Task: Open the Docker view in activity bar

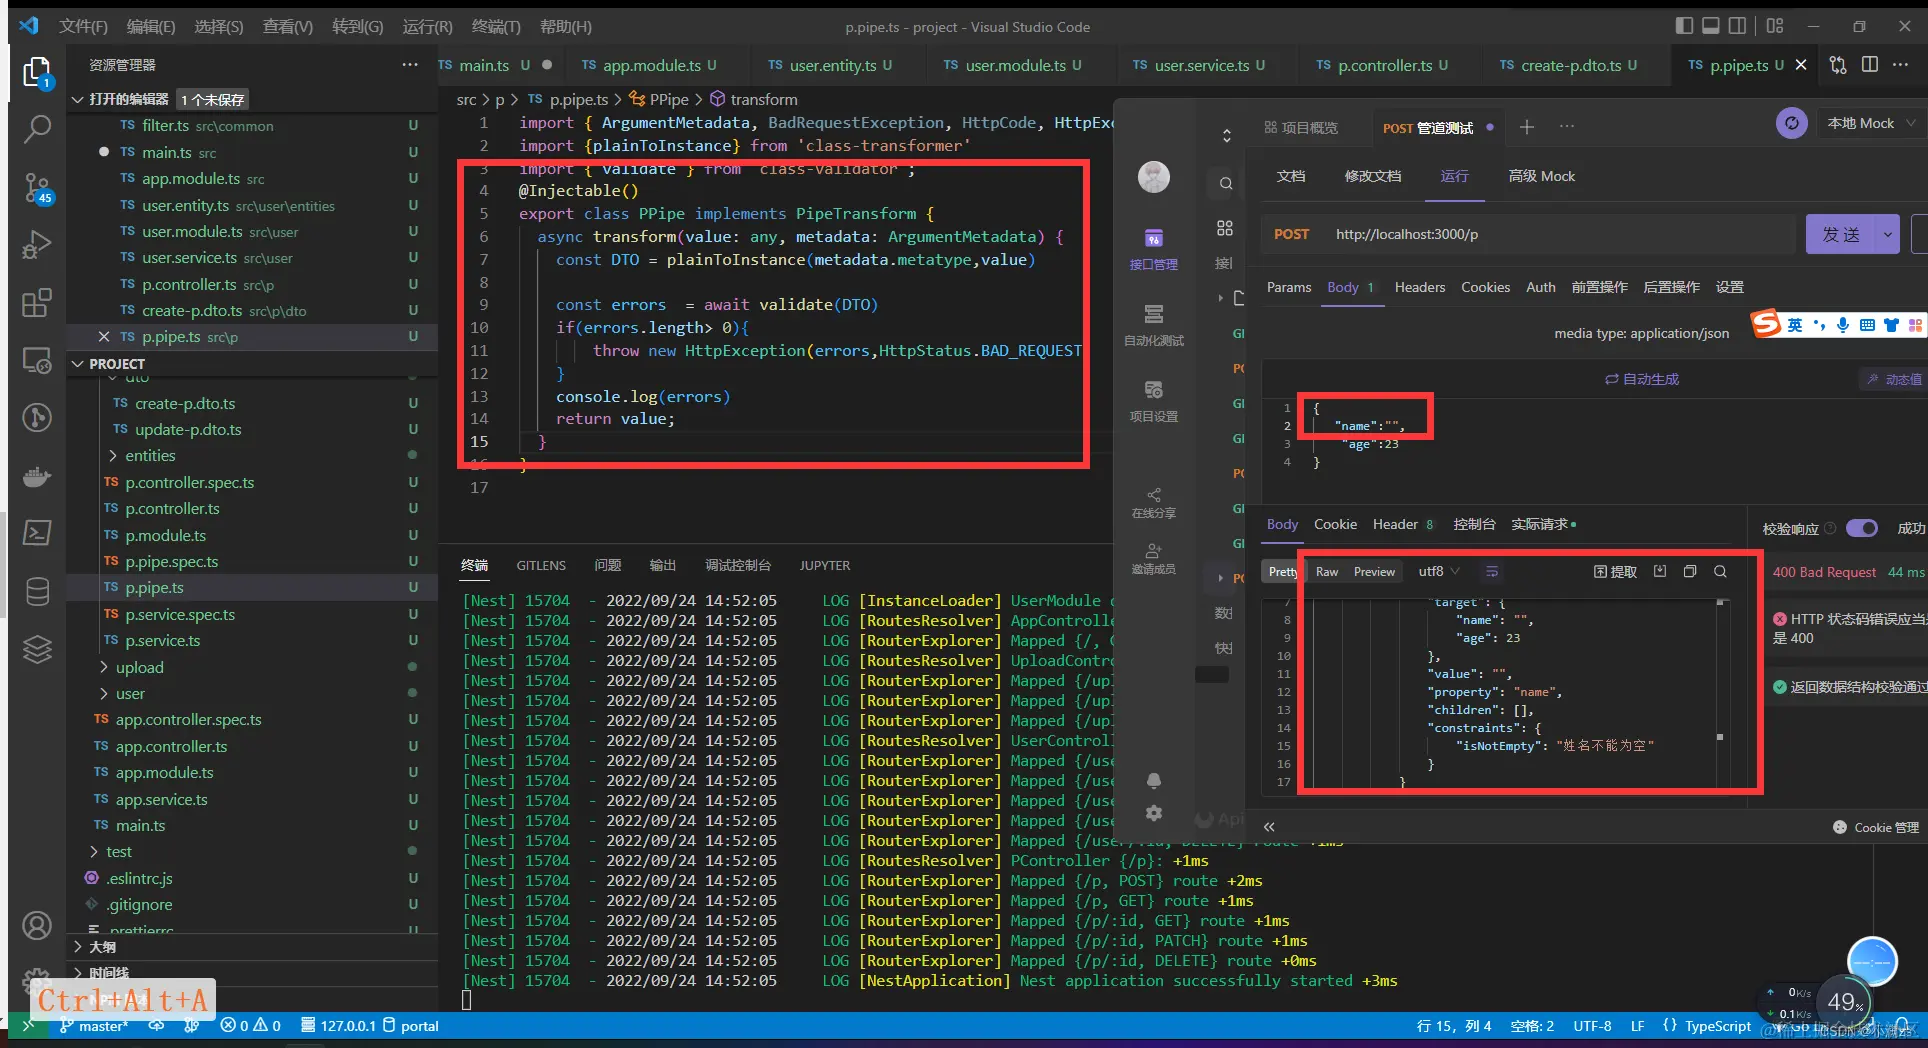Action: click(37, 476)
